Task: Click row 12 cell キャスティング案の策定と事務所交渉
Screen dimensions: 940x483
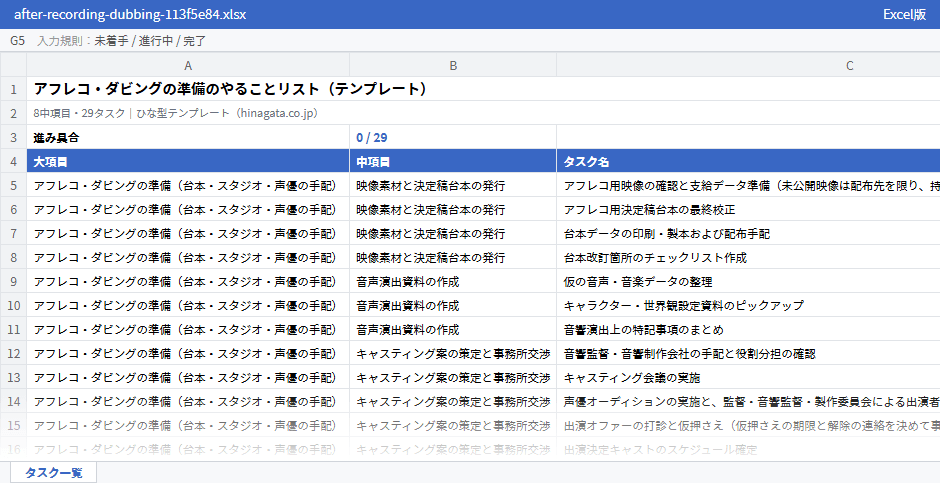Action: coord(453,354)
